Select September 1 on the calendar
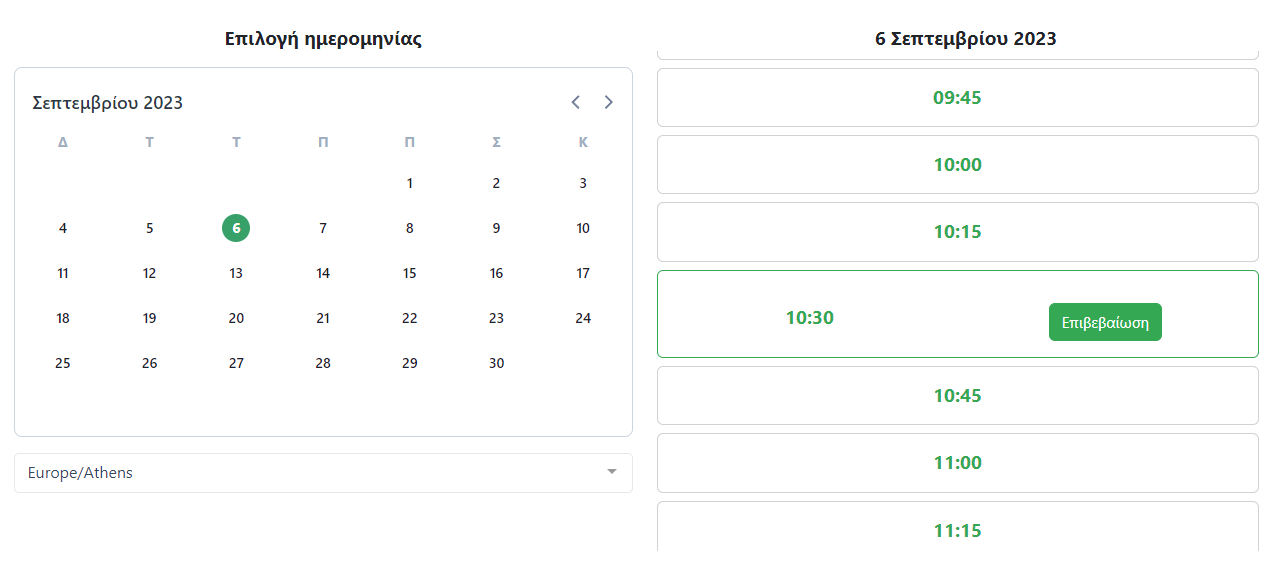 click(x=410, y=183)
